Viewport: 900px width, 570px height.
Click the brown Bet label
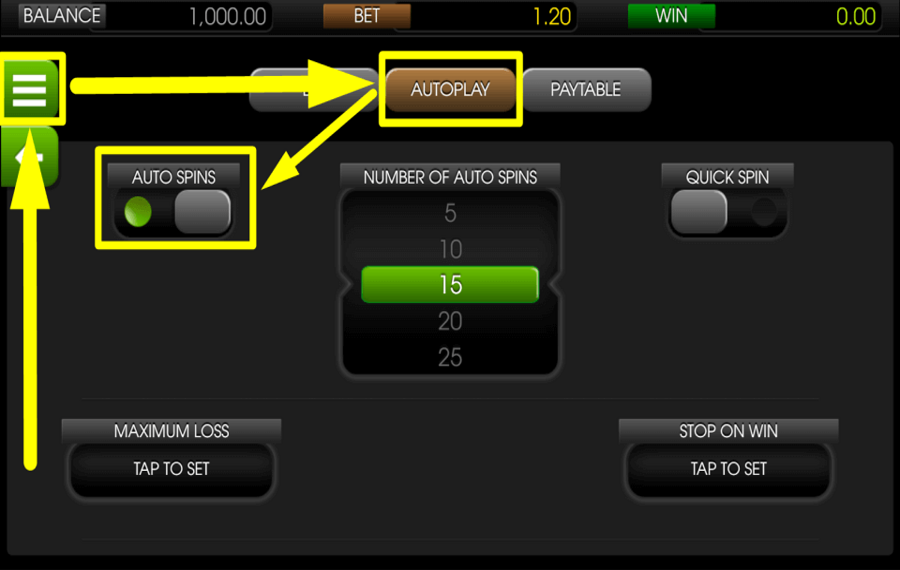[x=367, y=16]
